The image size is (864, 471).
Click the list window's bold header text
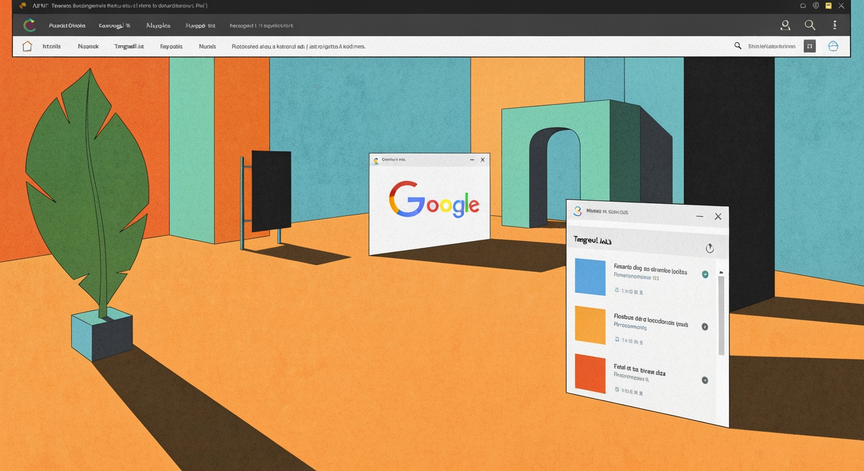592,240
